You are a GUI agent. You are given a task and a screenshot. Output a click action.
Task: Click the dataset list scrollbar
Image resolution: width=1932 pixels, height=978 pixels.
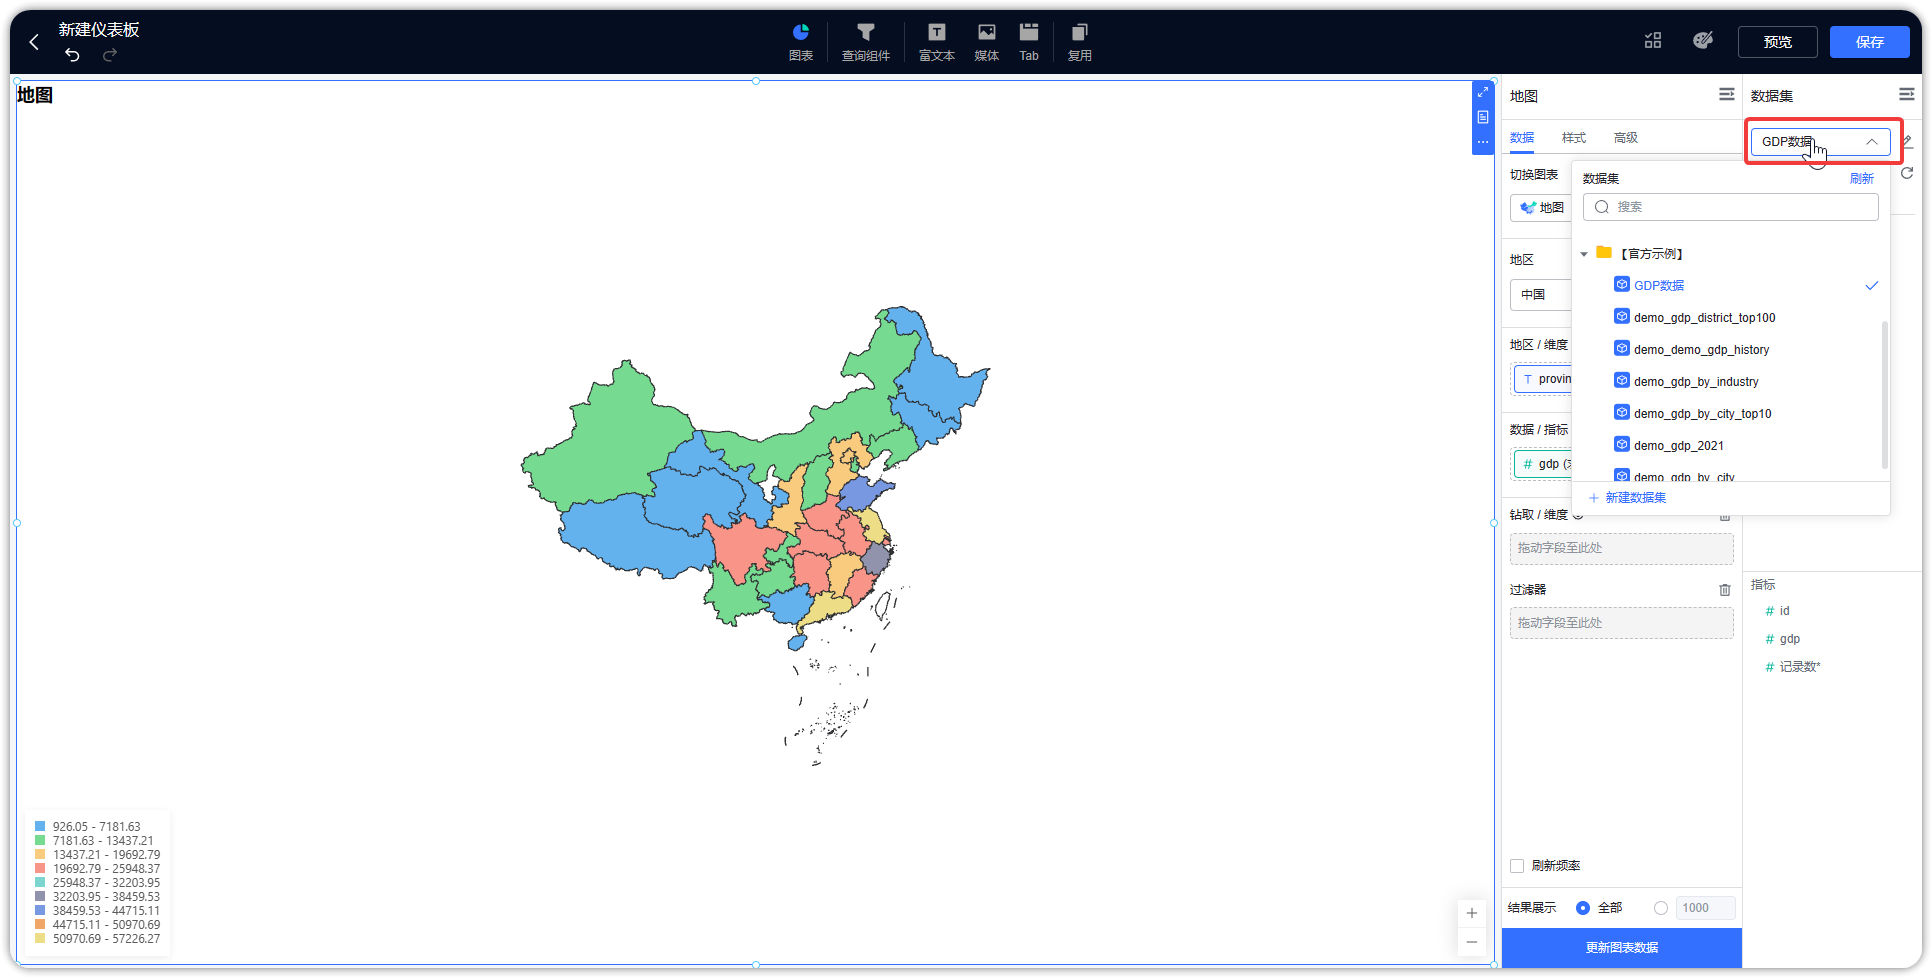[x=1885, y=395]
